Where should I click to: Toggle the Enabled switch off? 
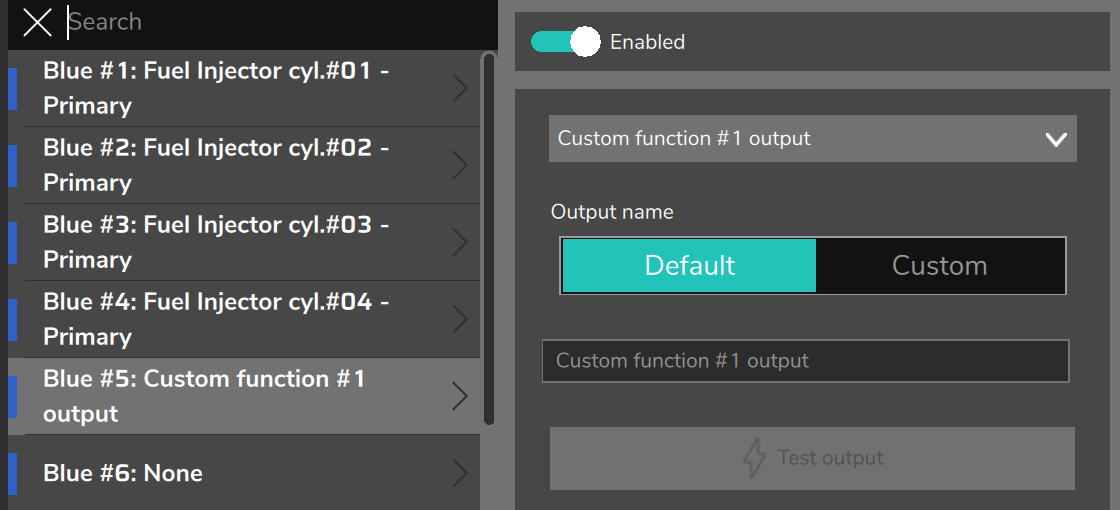click(x=565, y=42)
